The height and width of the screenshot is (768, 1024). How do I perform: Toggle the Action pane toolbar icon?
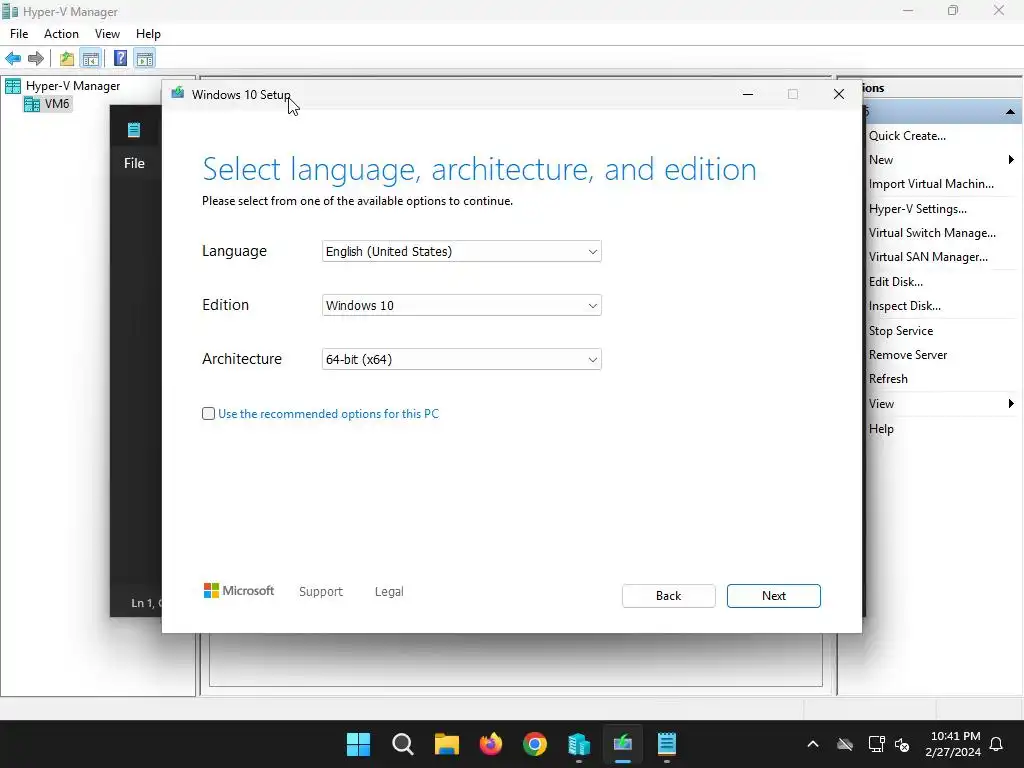(145, 59)
